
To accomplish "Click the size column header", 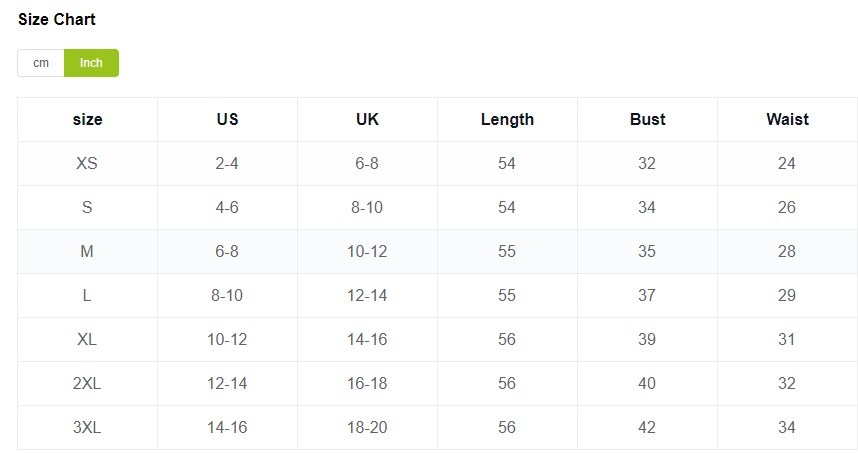I will pyautogui.click(x=87, y=120).
